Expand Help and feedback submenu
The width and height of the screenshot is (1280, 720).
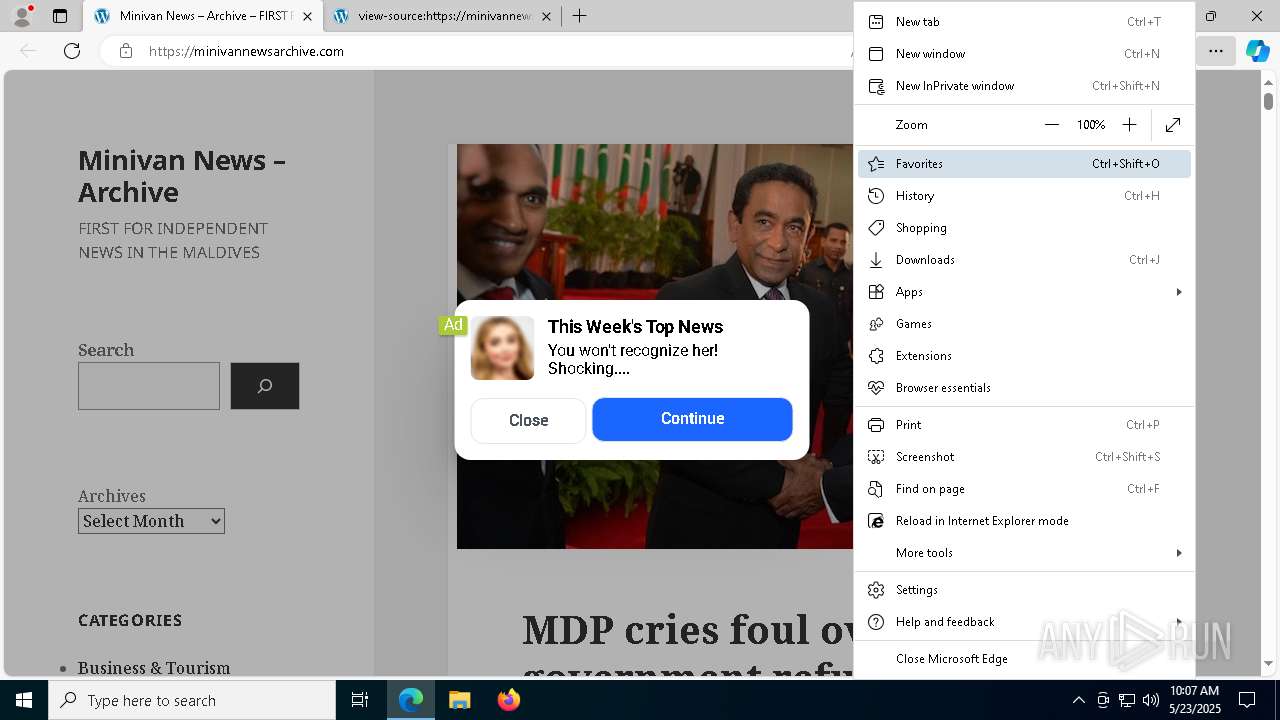(x=1024, y=622)
